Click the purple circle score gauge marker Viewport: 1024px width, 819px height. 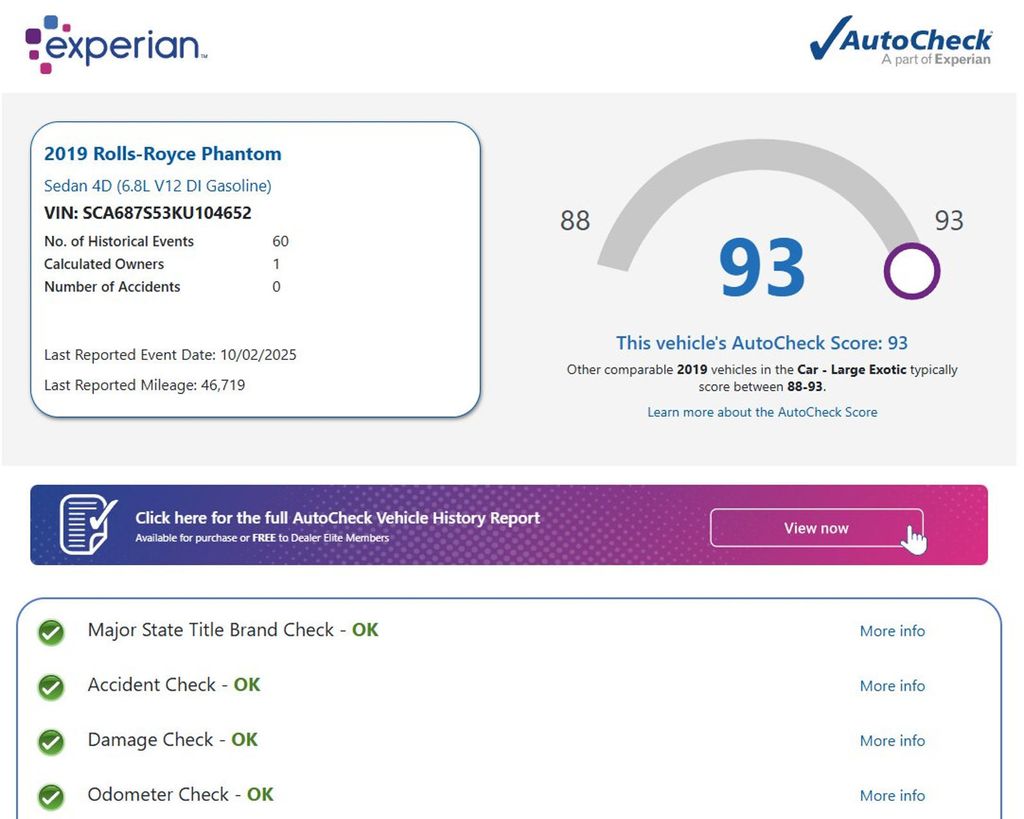point(911,271)
